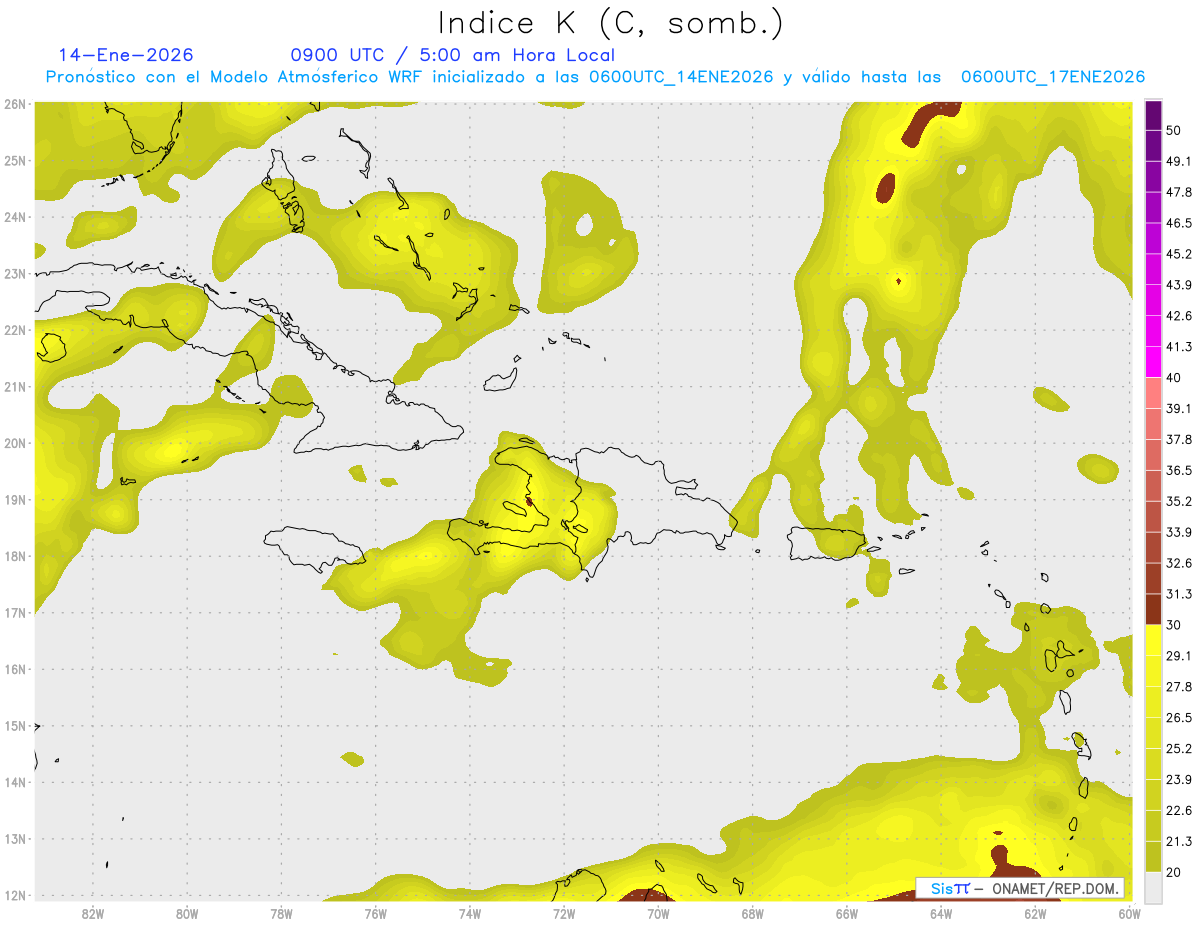Click the longitude label "78W"
This screenshot has height=927, width=1200.
pos(281,913)
